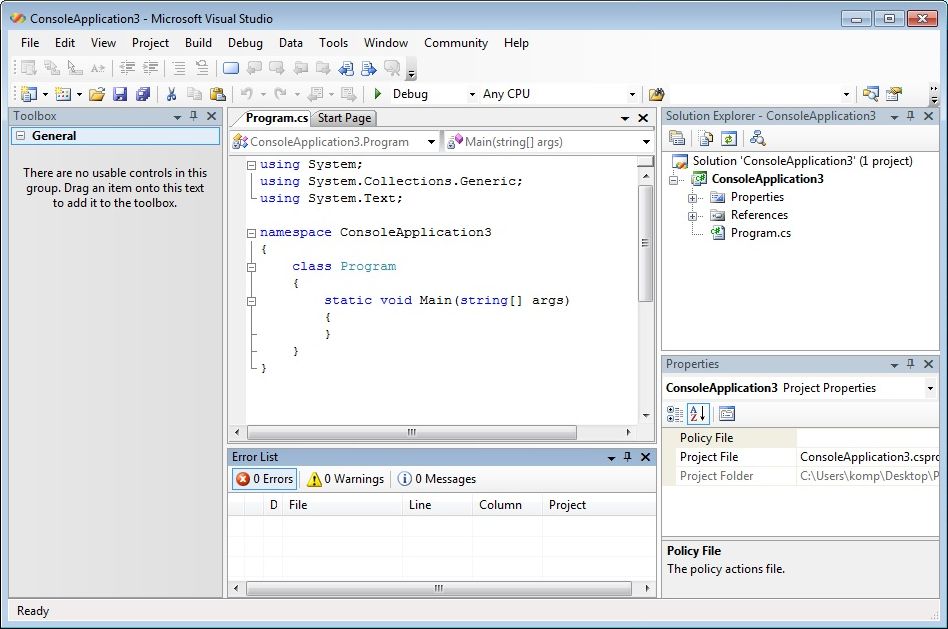
Task: Expand the References node in Solution Explorer
Action: point(692,216)
